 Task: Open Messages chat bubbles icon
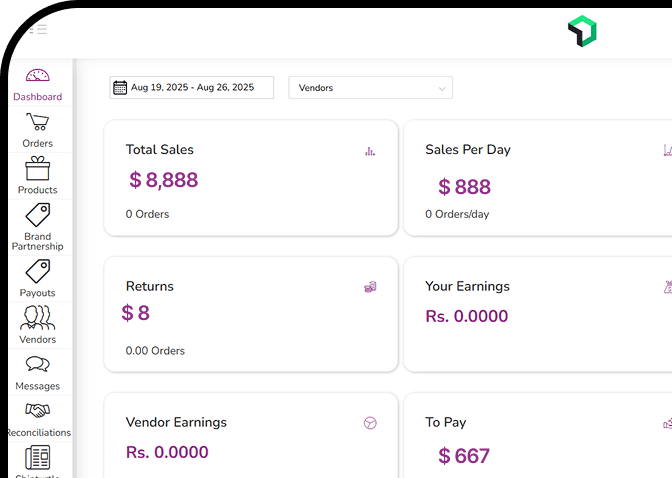click(x=37, y=365)
